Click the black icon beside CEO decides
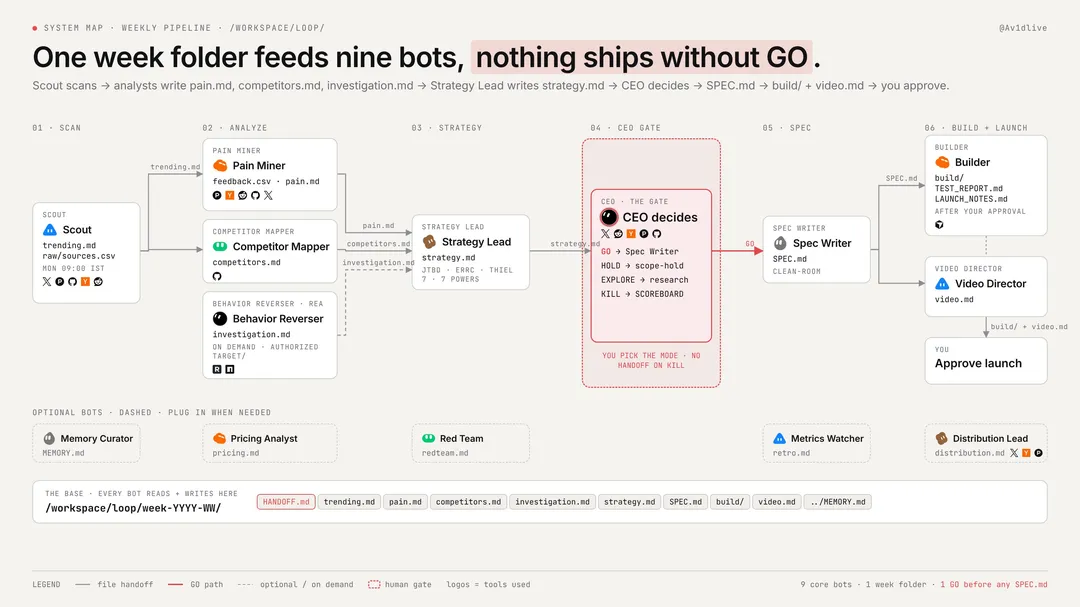 click(609, 217)
